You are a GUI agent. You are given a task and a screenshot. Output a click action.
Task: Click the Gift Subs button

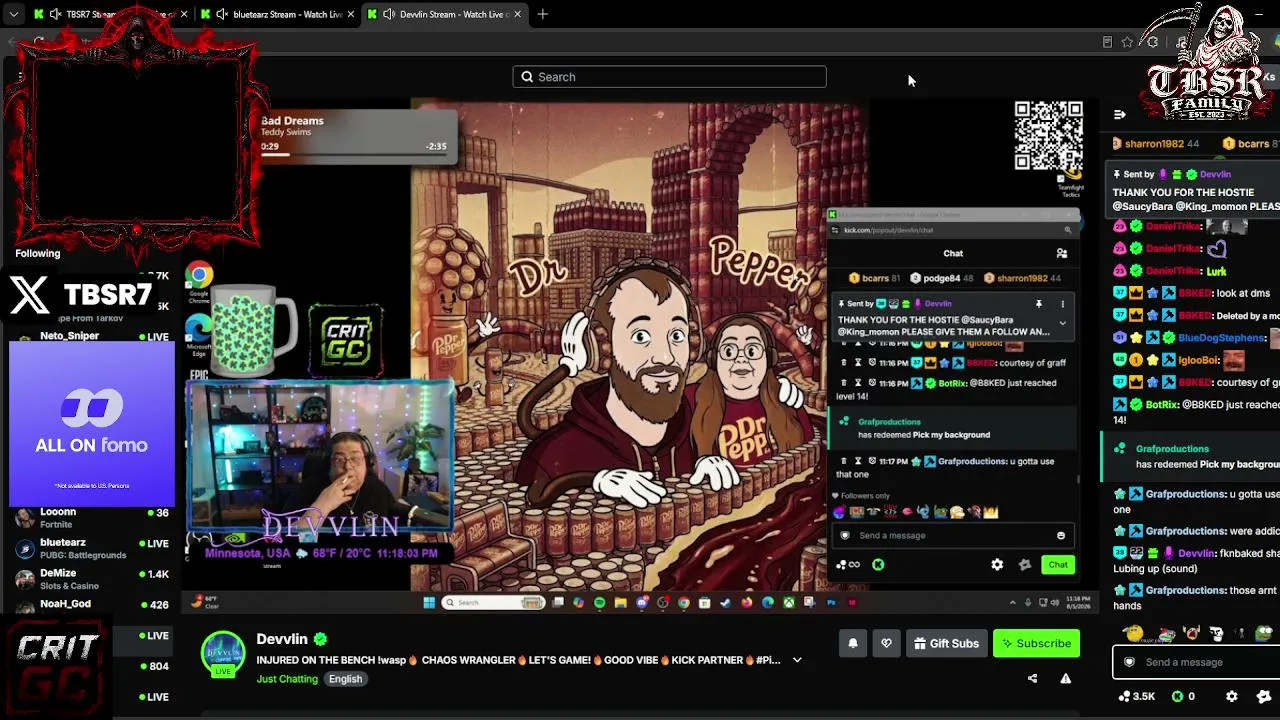coord(946,644)
